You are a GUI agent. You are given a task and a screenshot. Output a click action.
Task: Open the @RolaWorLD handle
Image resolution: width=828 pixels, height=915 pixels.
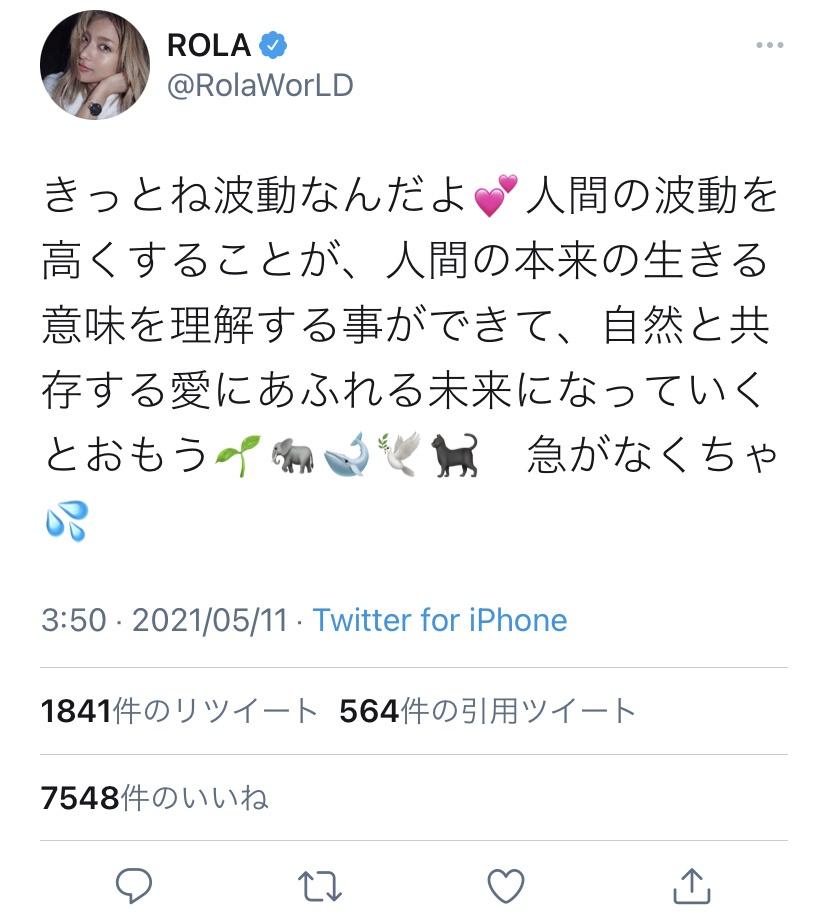pyautogui.click(x=260, y=85)
